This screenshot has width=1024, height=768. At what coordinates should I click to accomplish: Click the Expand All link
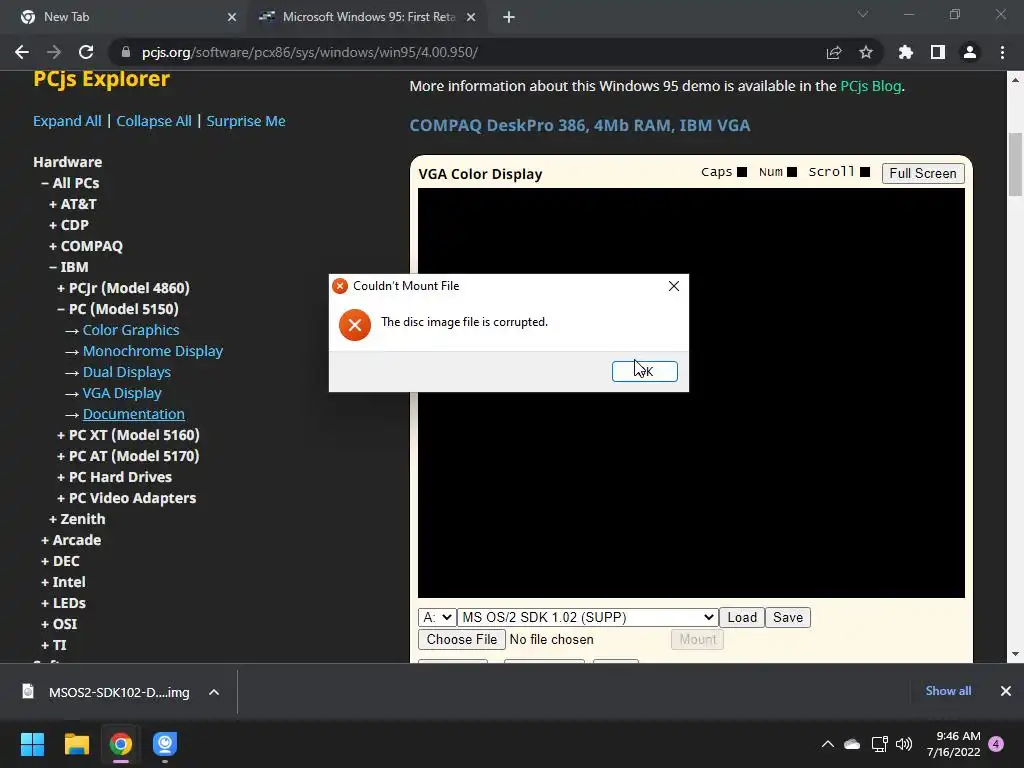click(x=67, y=121)
